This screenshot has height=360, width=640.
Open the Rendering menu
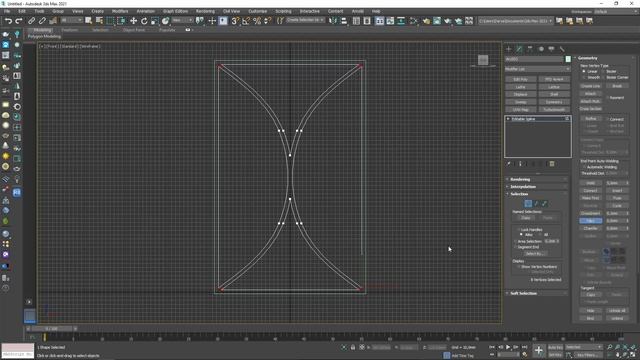(205, 11)
